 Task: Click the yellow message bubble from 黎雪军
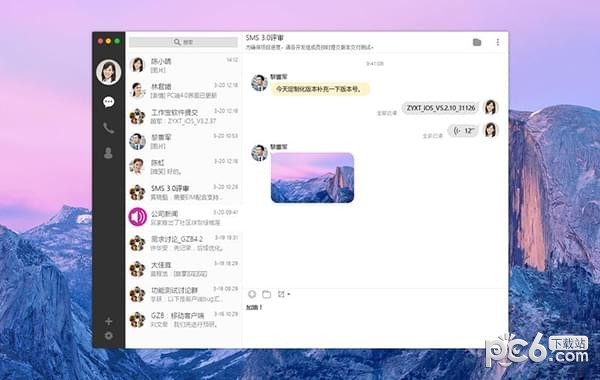coord(320,89)
